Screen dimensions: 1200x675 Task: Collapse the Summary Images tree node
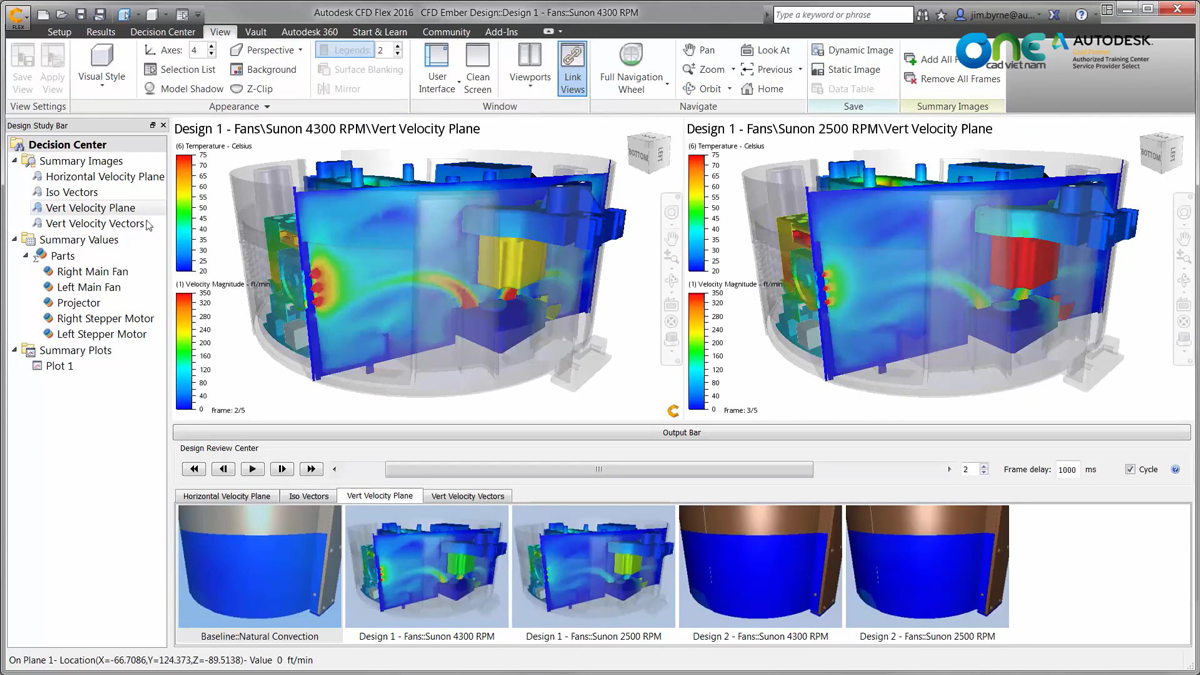[x=14, y=161]
